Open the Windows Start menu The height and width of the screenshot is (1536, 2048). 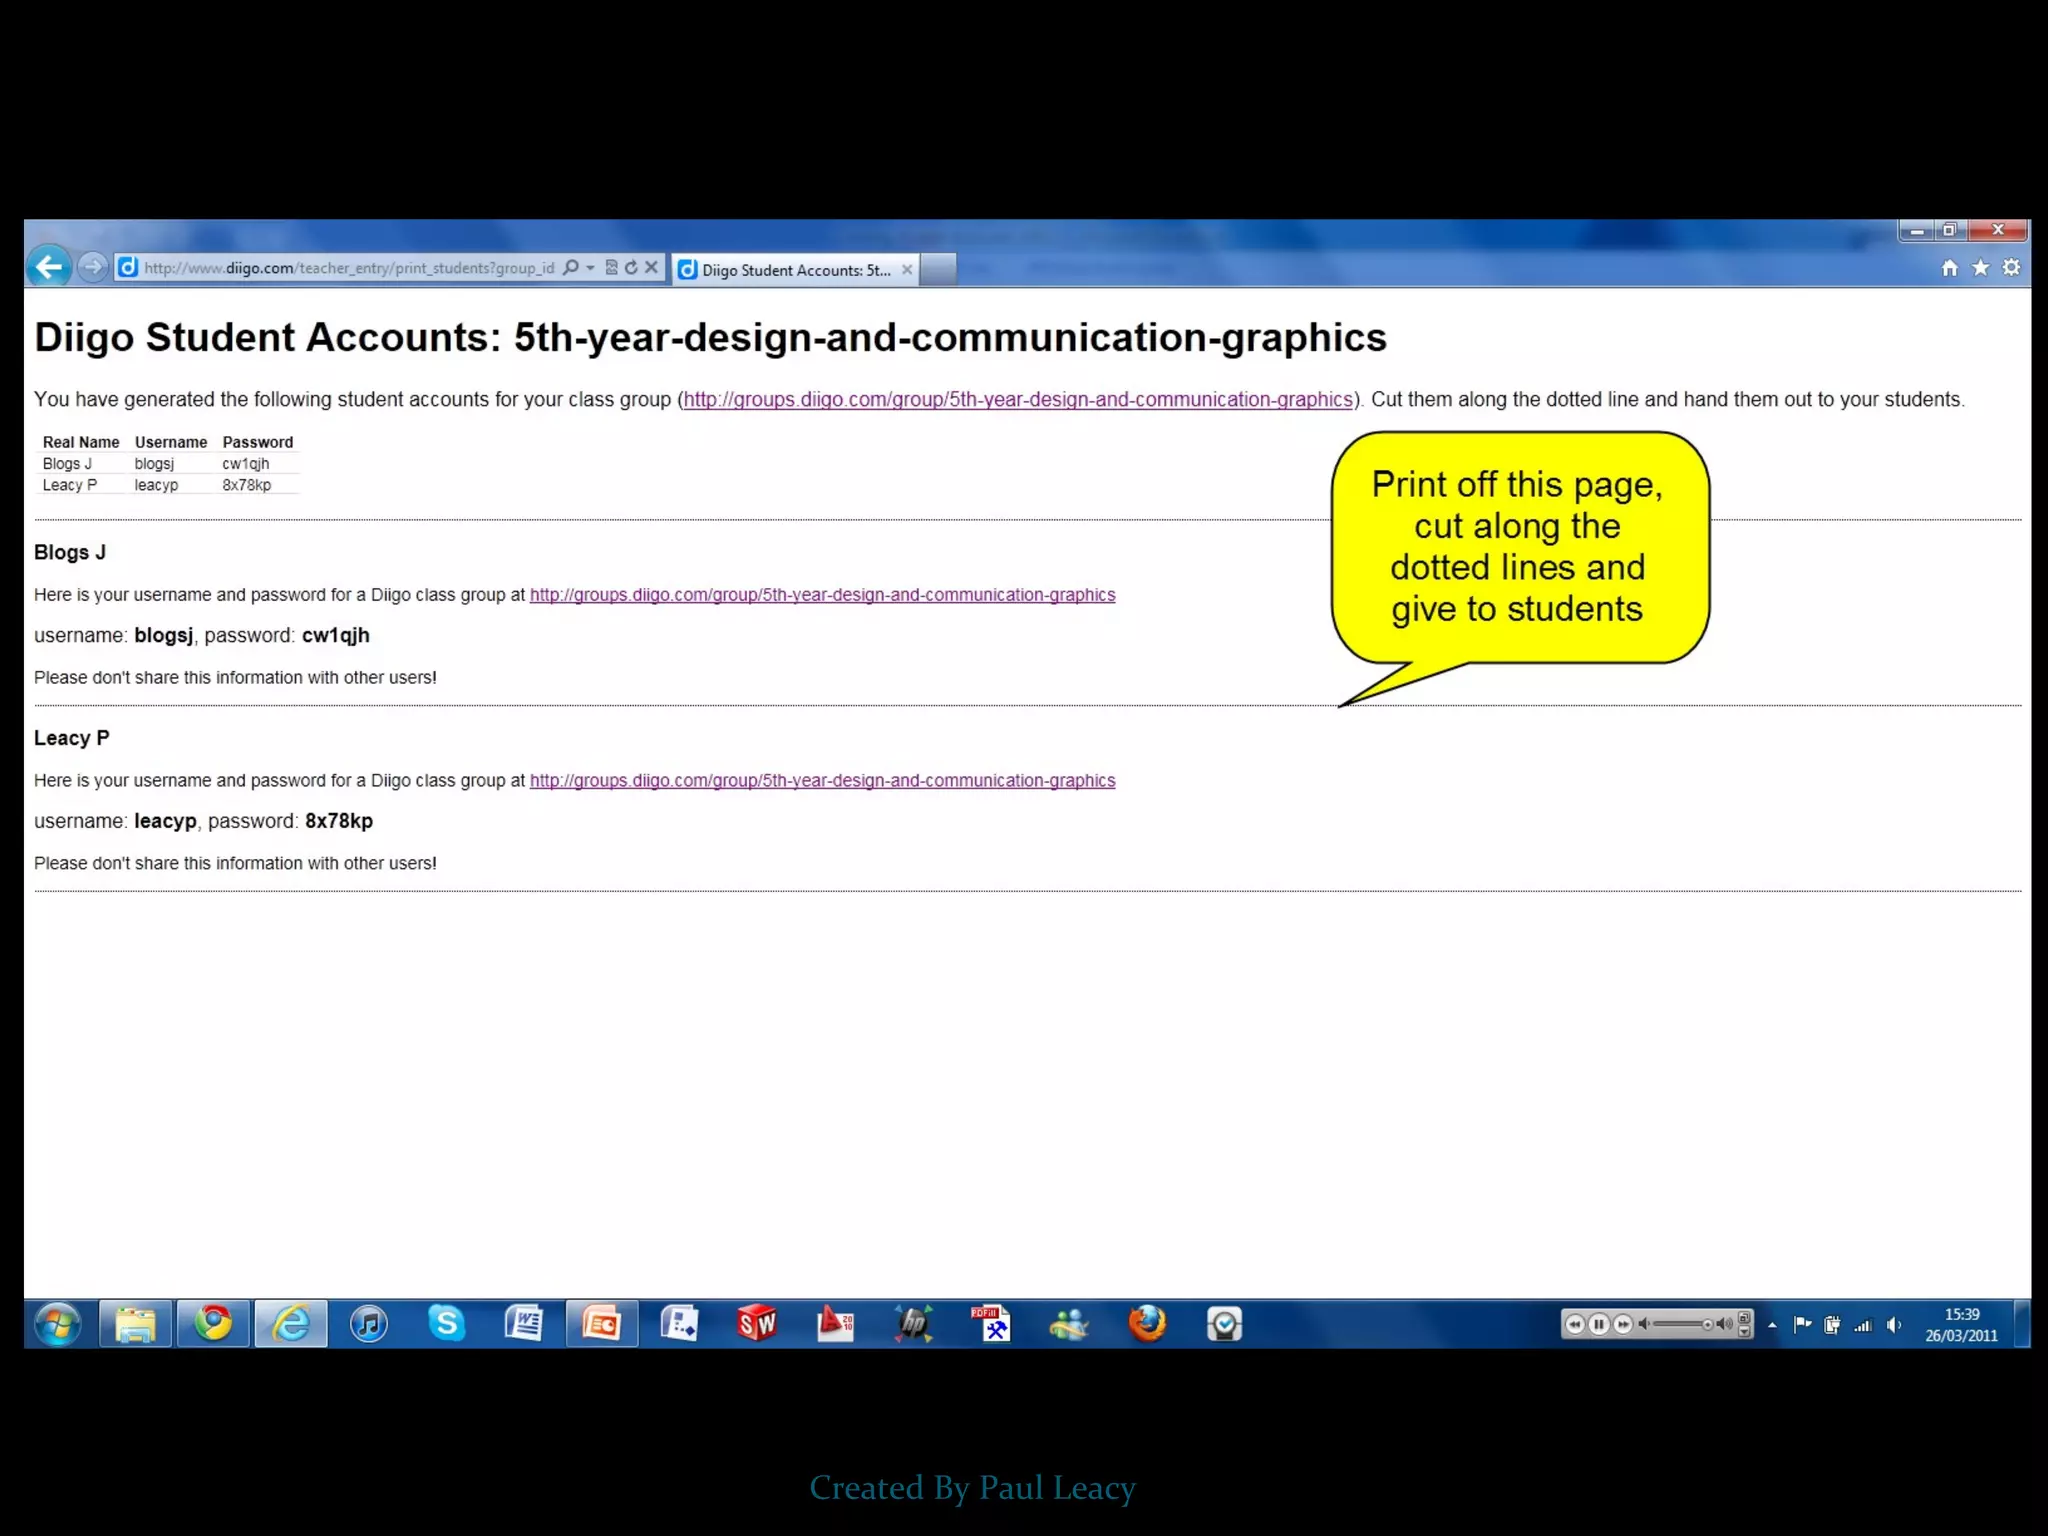(58, 1325)
